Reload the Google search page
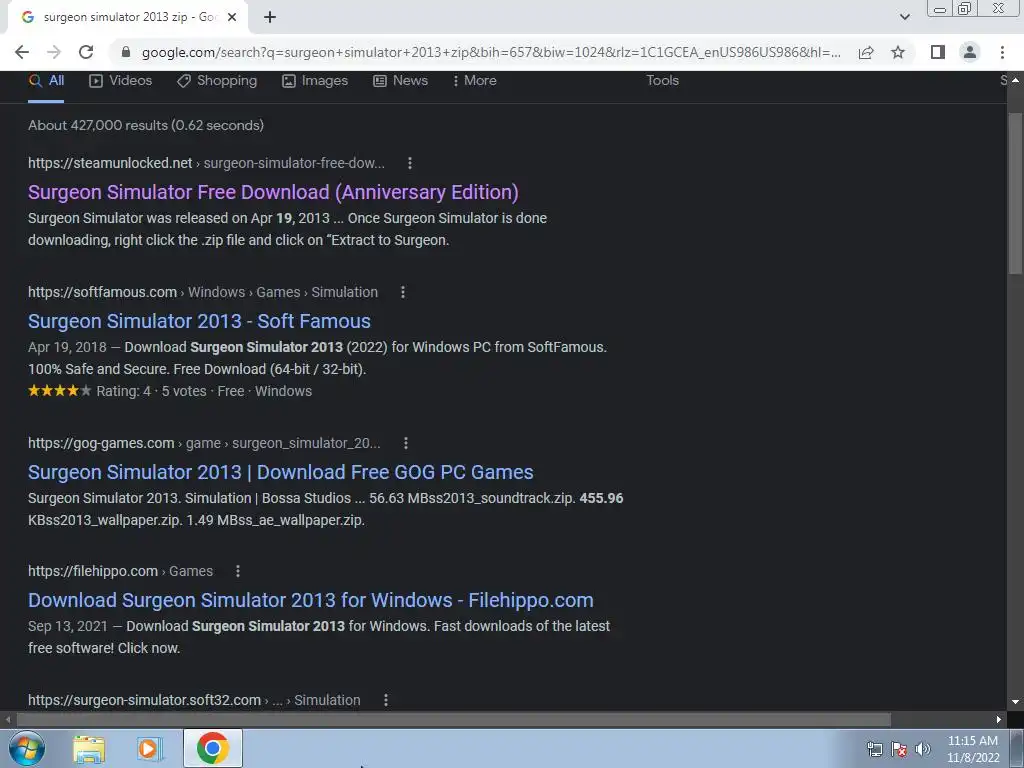 coord(86,52)
